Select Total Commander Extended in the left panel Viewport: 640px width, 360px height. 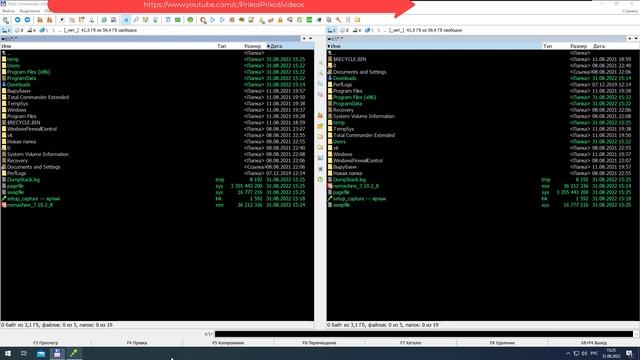157,97
